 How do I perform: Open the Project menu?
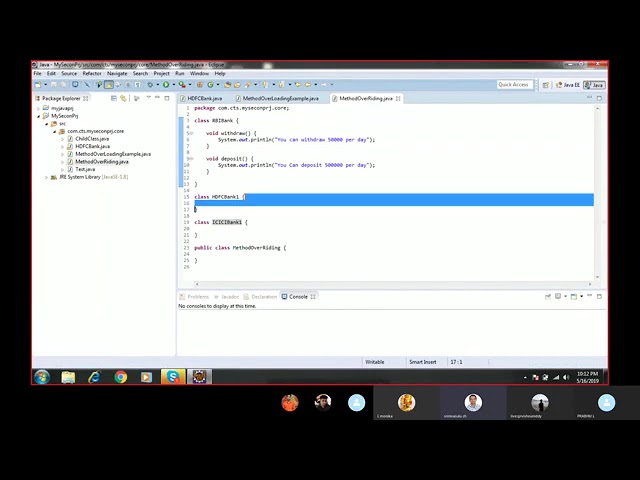(161, 73)
